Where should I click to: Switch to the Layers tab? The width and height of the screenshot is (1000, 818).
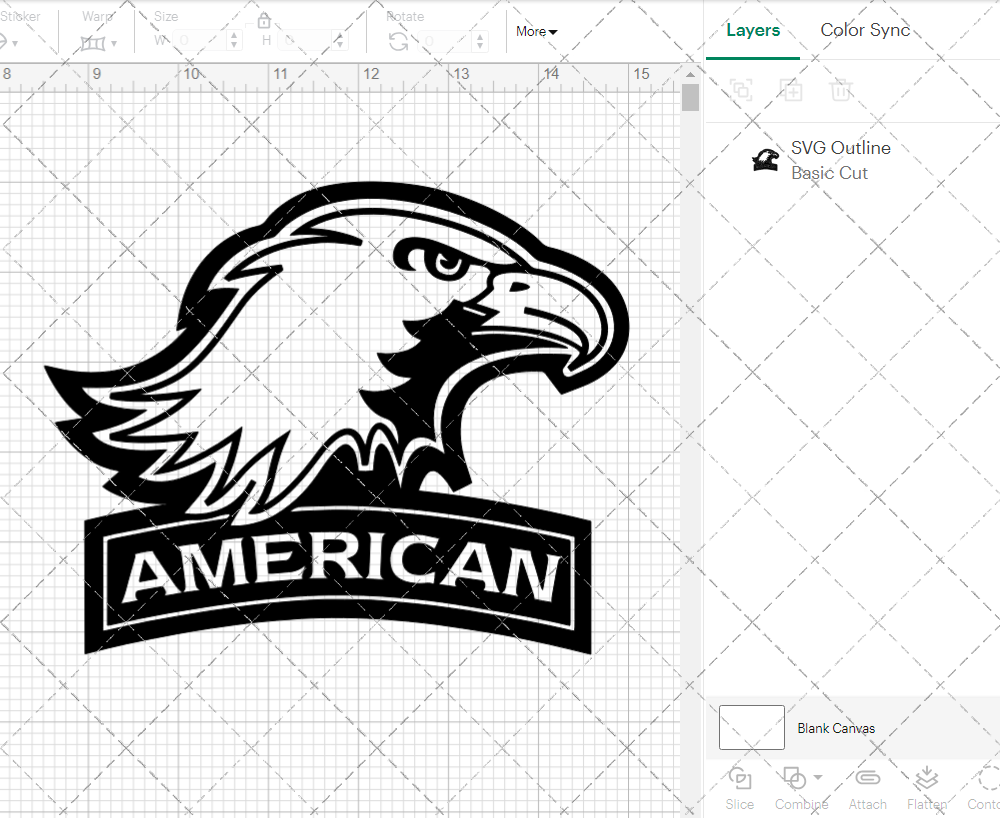[752, 30]
